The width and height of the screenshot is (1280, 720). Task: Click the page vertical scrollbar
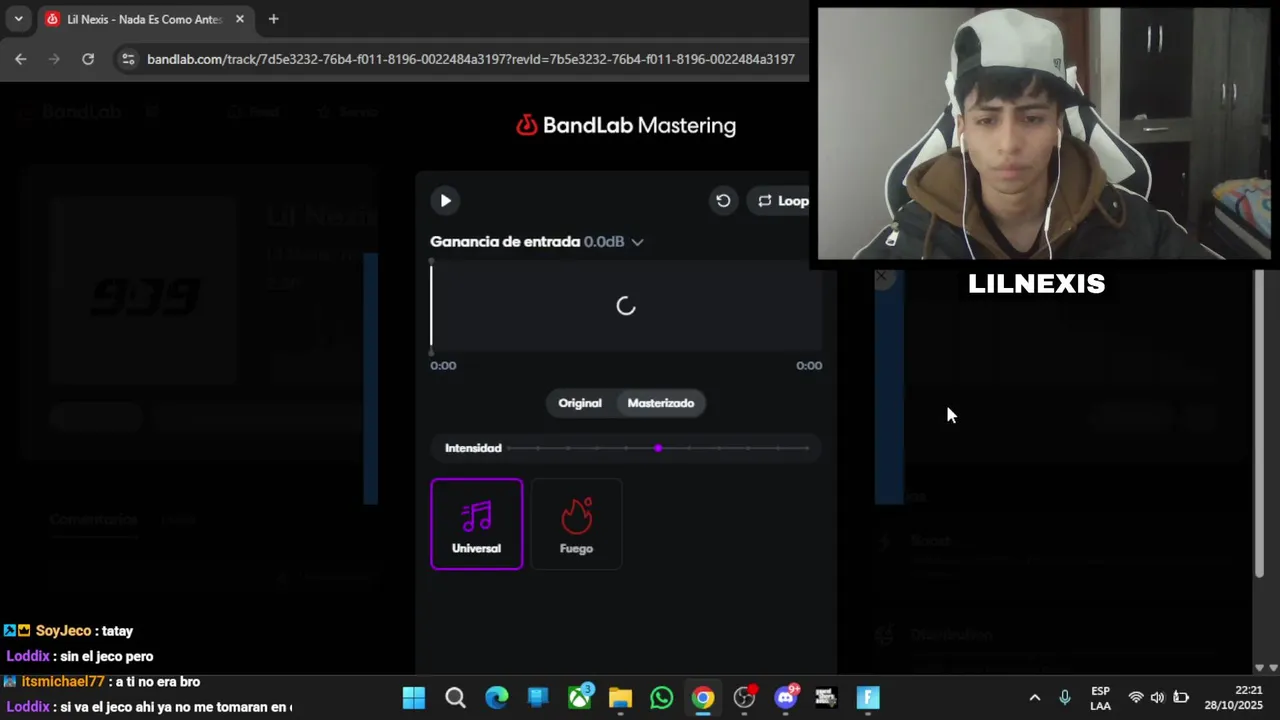coord(1259,423)
